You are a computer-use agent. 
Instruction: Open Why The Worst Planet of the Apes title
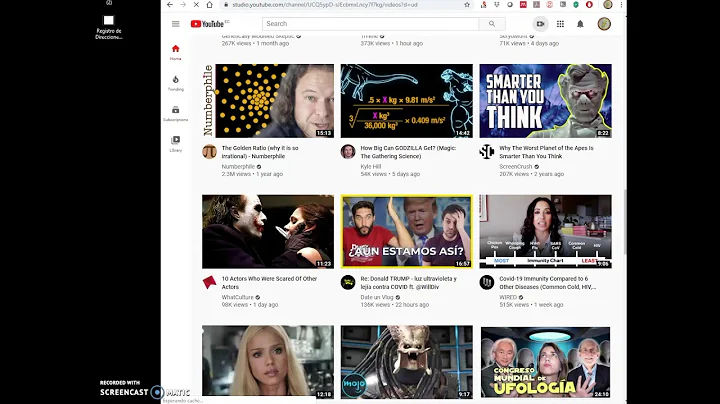pos(546,152)
